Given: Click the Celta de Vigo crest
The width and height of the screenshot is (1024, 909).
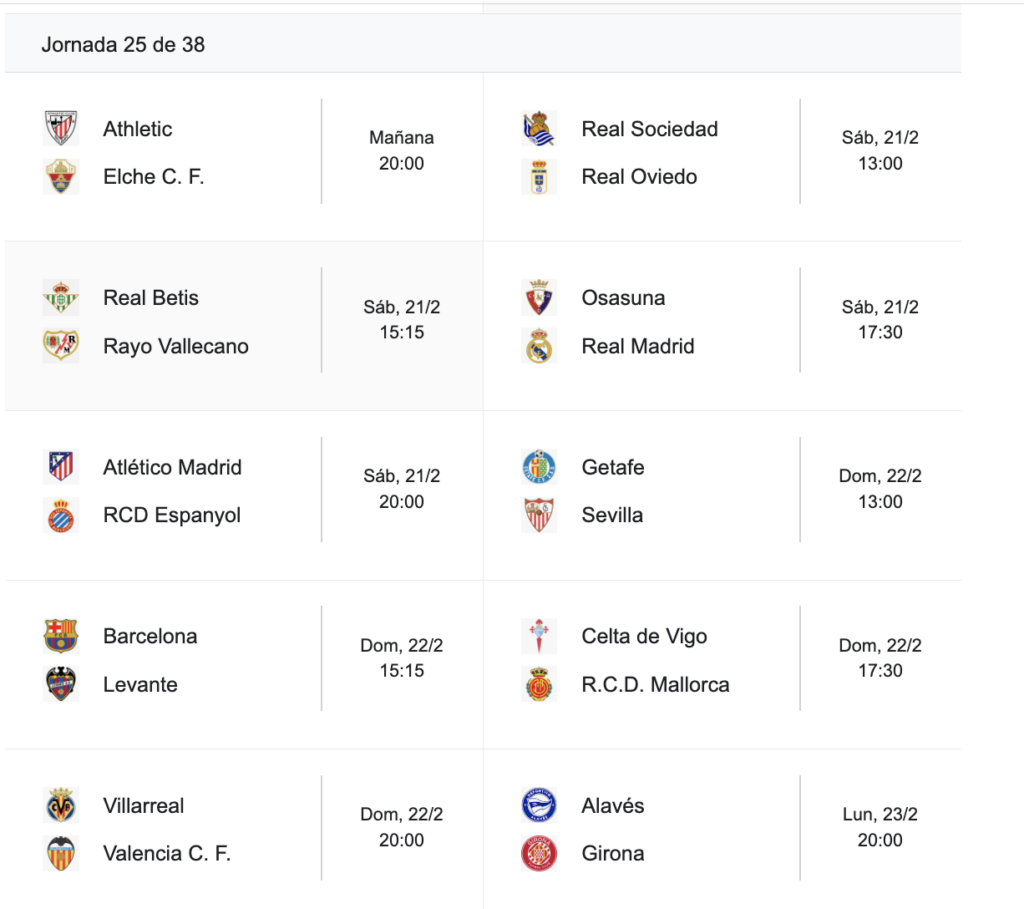Looking at the screenshot, I should pyautogui.click(x=539, y=636).
